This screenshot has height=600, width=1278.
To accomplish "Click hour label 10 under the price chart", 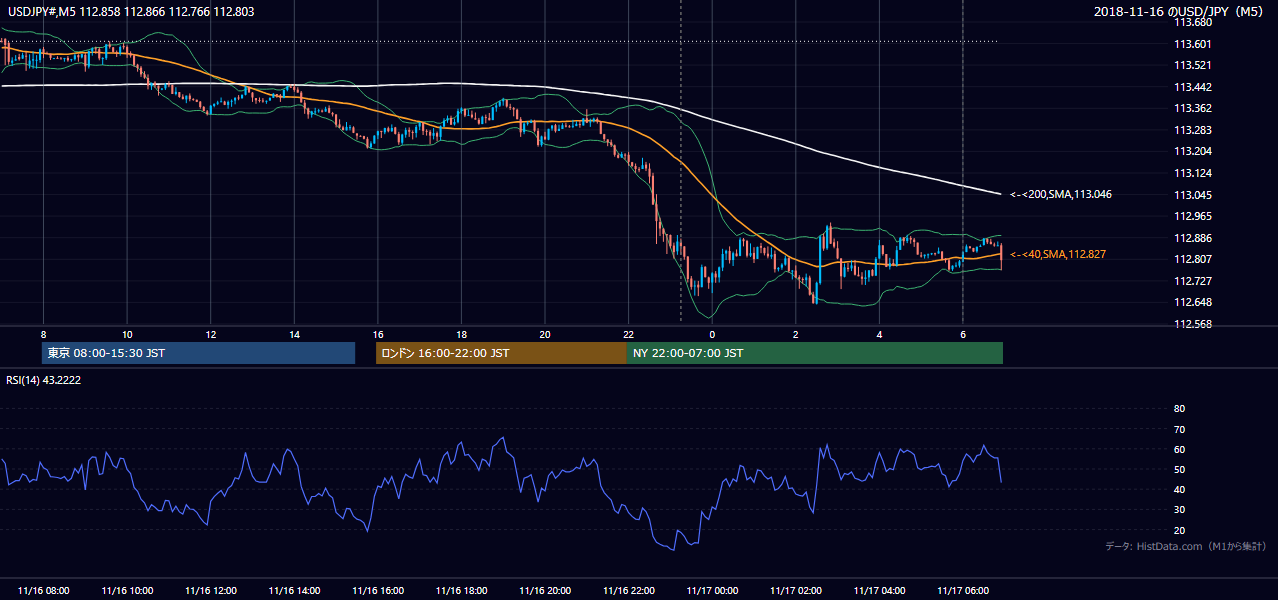I will 127,334.
